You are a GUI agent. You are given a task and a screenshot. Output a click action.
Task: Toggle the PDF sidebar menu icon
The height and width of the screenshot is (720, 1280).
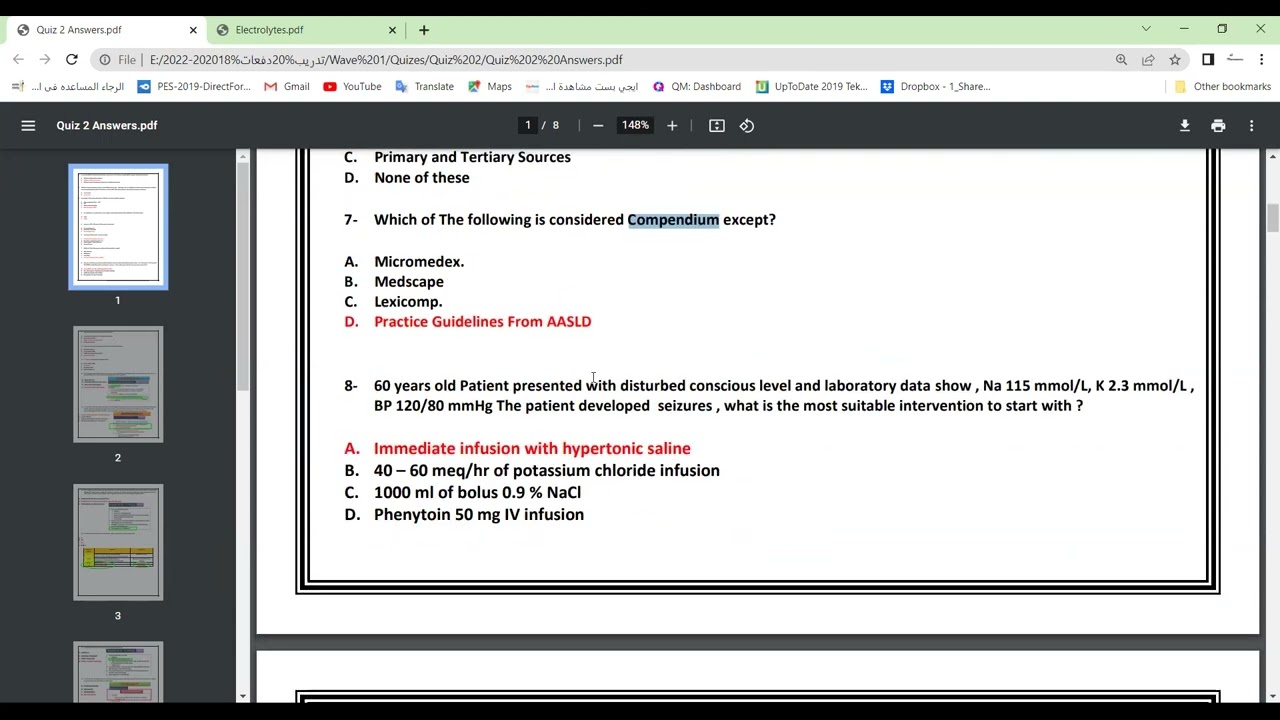[28, 125]
